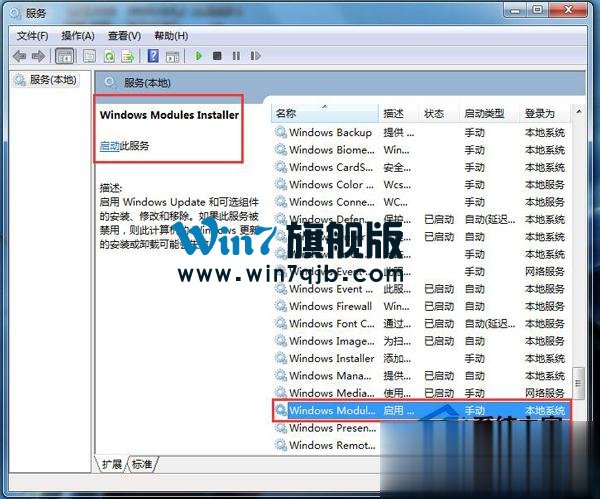Select the Windows Media... service
600x499 pixels.
(x=332, y=393)
